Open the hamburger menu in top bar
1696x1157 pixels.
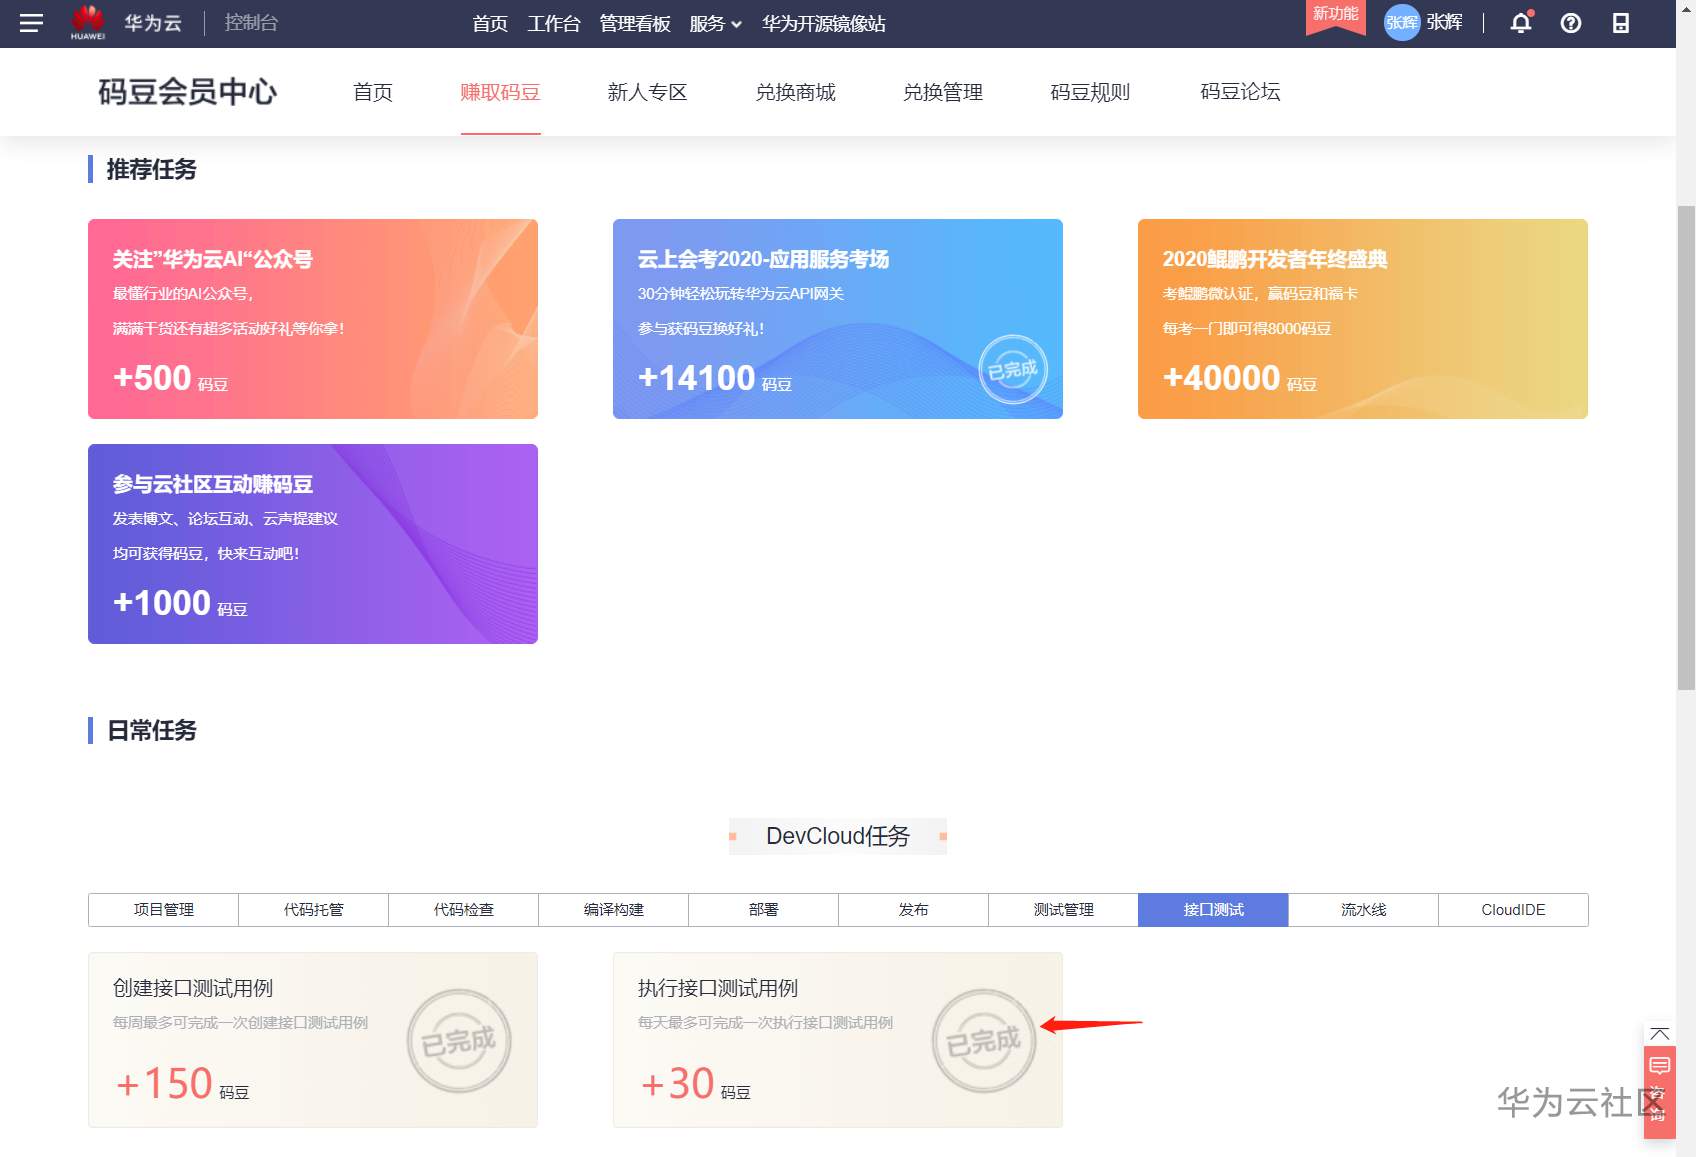[31, 23]
